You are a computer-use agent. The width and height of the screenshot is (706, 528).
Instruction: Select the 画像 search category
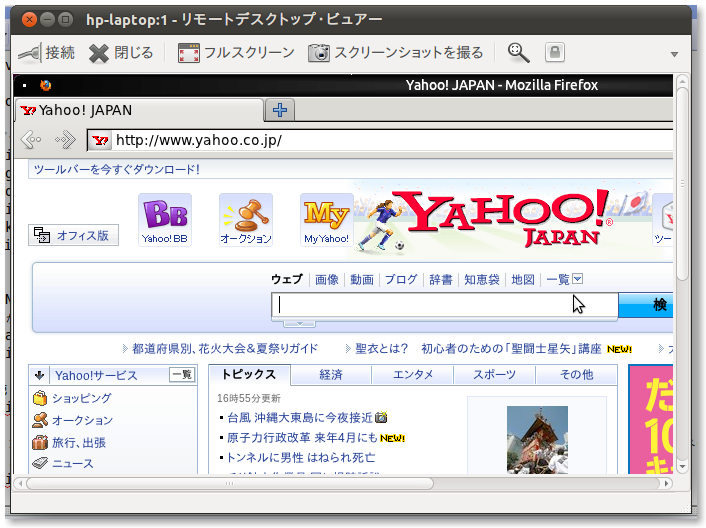pos(326,280)
